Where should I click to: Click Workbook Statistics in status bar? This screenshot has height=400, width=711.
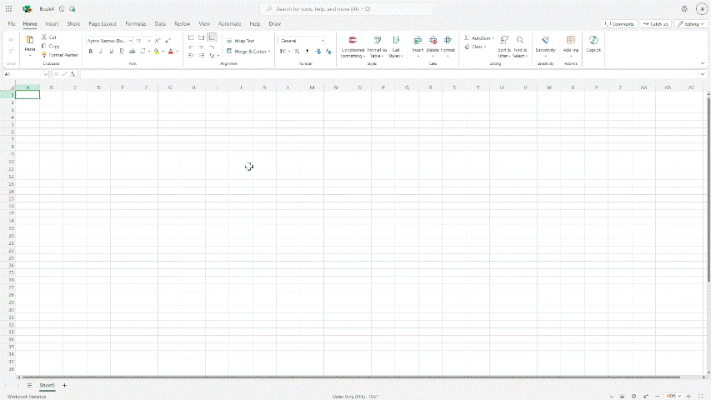[x=27, y=396]
